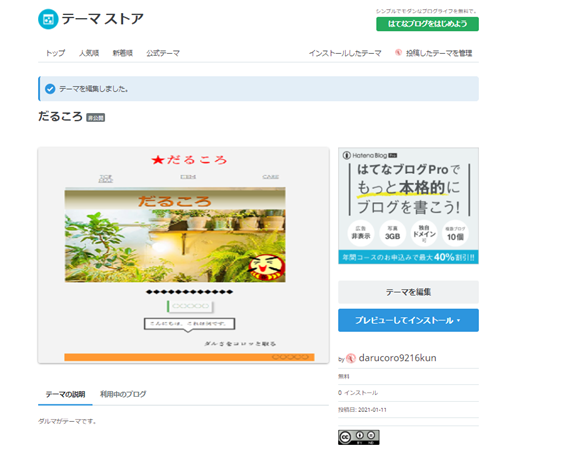
Task: Open インストールしたテーマ link
Action: click(x=345, y=53)
